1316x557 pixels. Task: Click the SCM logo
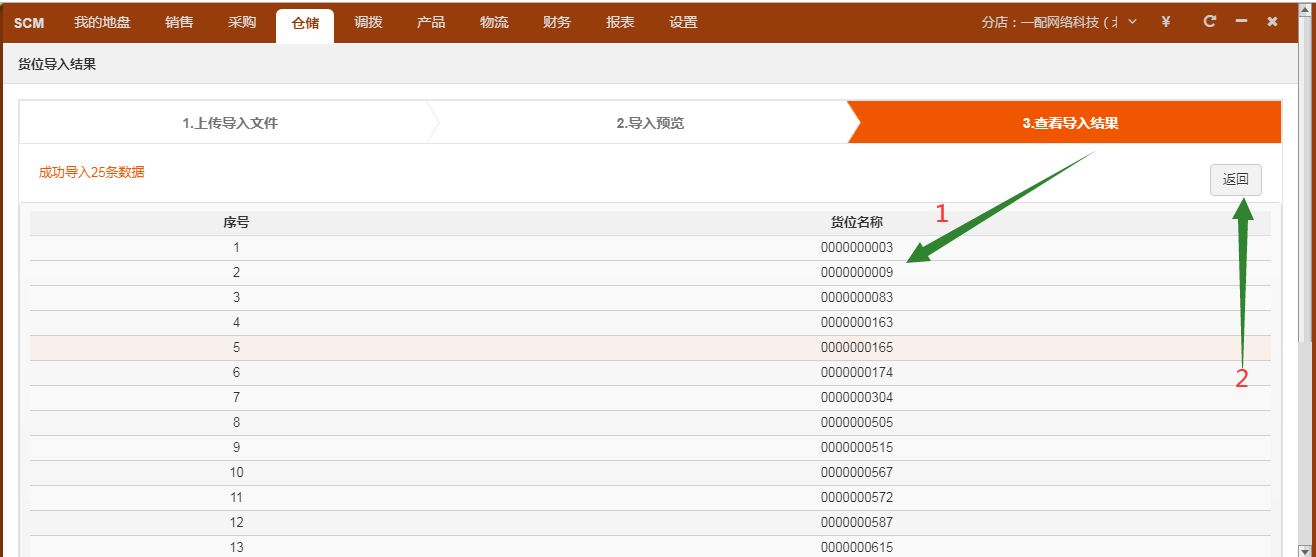click(x=29, y=23)
